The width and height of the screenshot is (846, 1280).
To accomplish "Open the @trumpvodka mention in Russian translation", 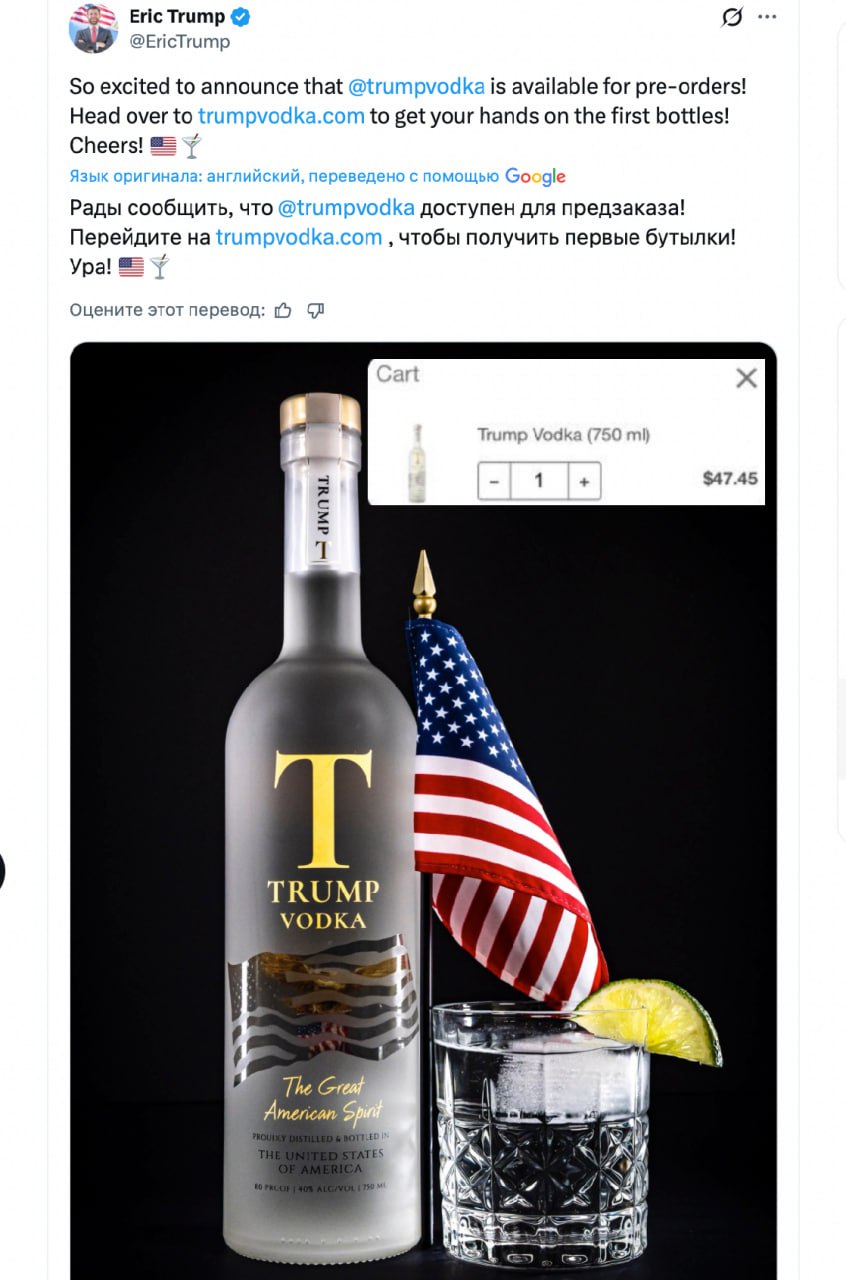I will click(346, 208).
